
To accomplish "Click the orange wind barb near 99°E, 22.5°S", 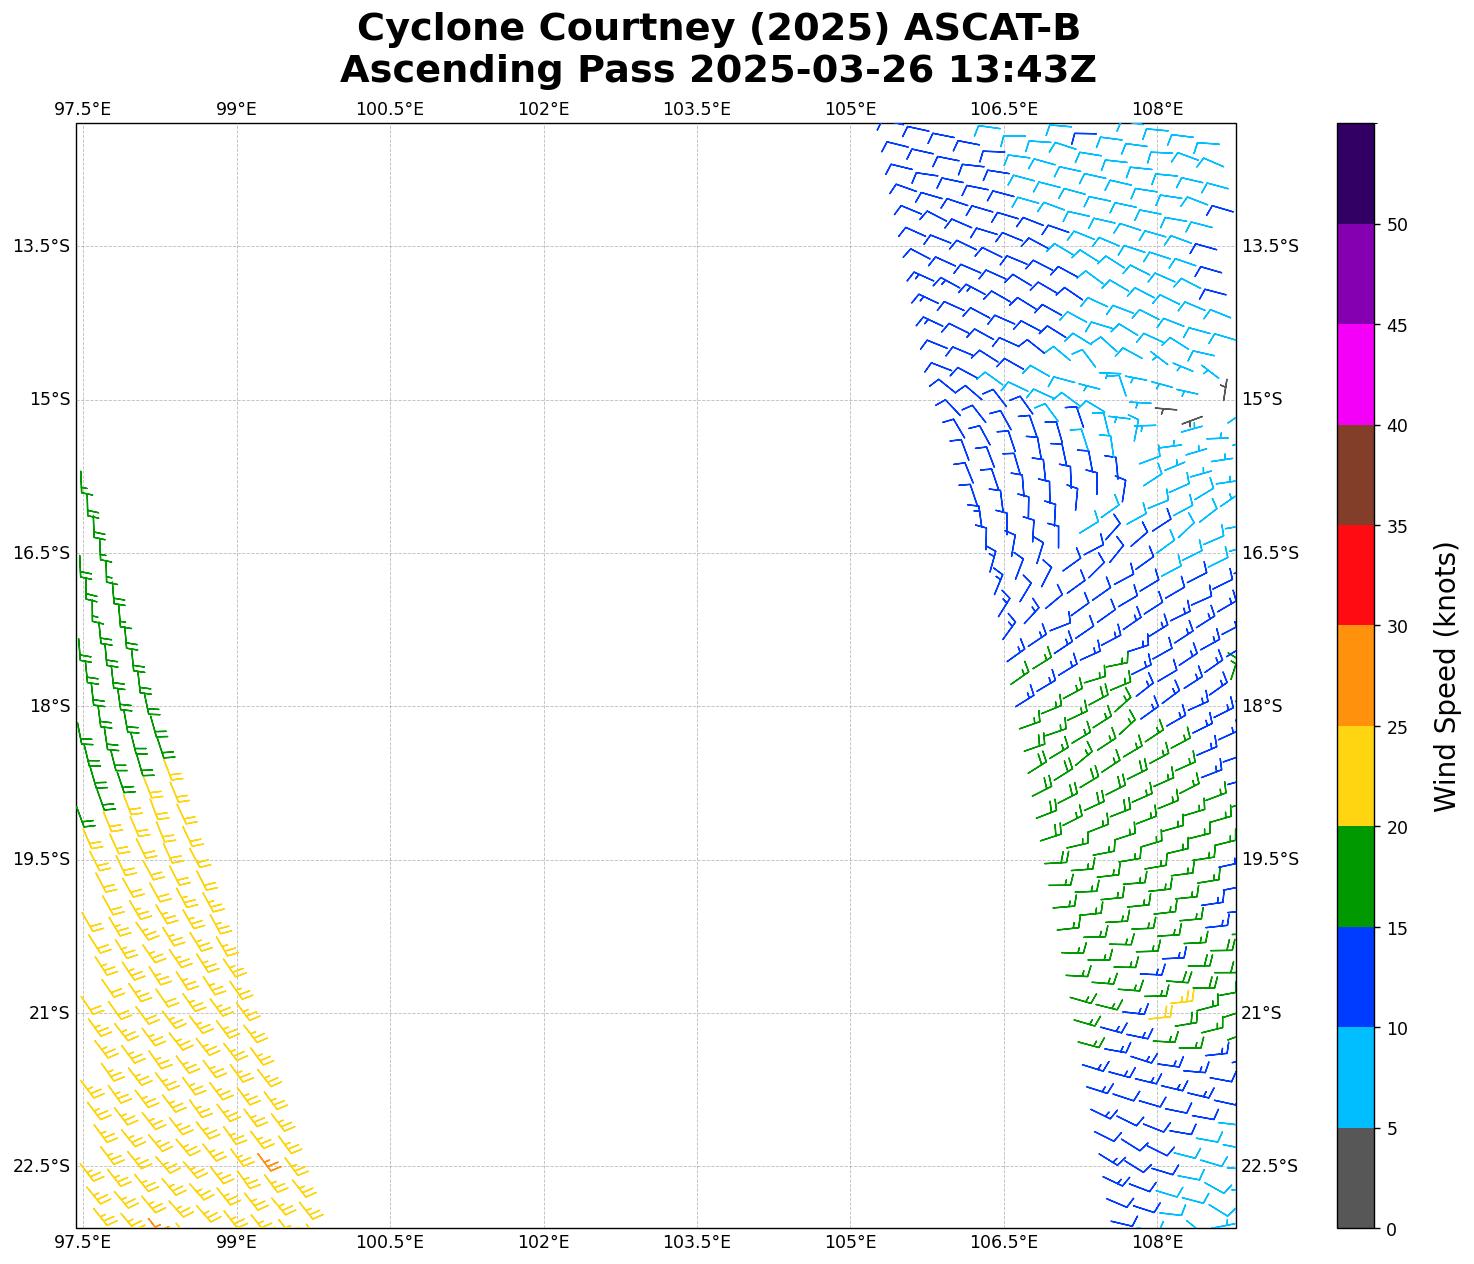I will (268, 1162).
